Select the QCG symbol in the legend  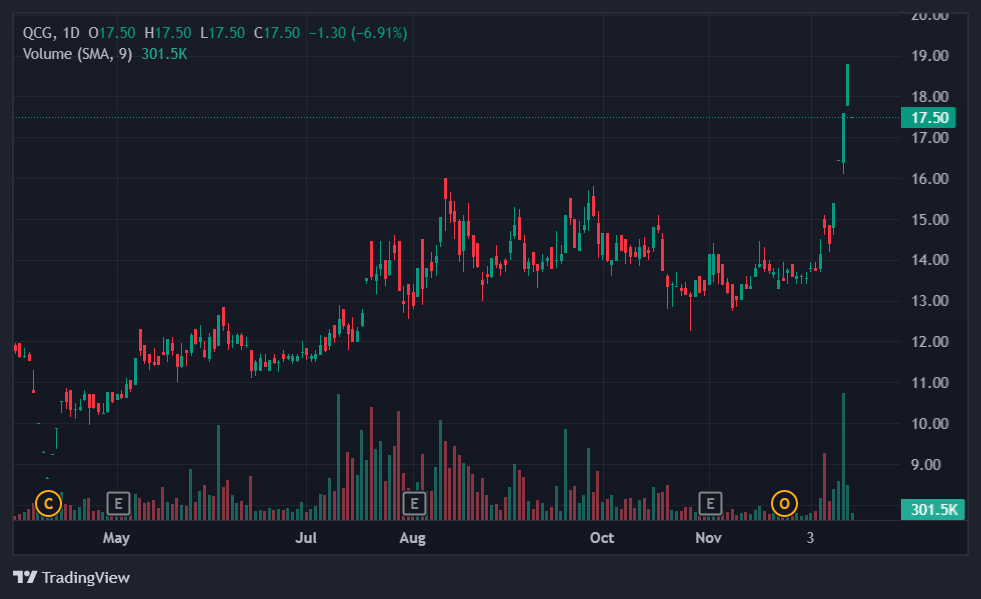pyautogui.click(x=40, y=33)
